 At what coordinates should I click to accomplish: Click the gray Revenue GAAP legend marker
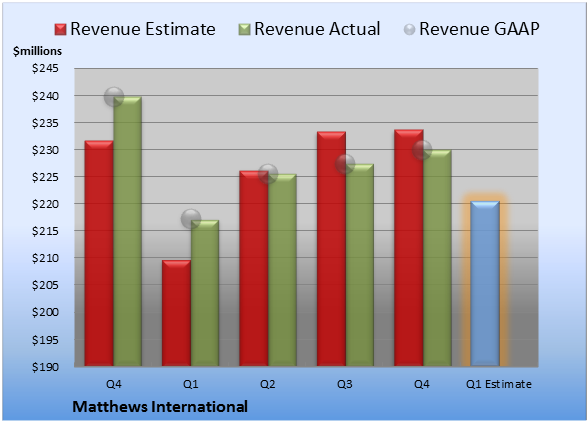coord(410,30)
